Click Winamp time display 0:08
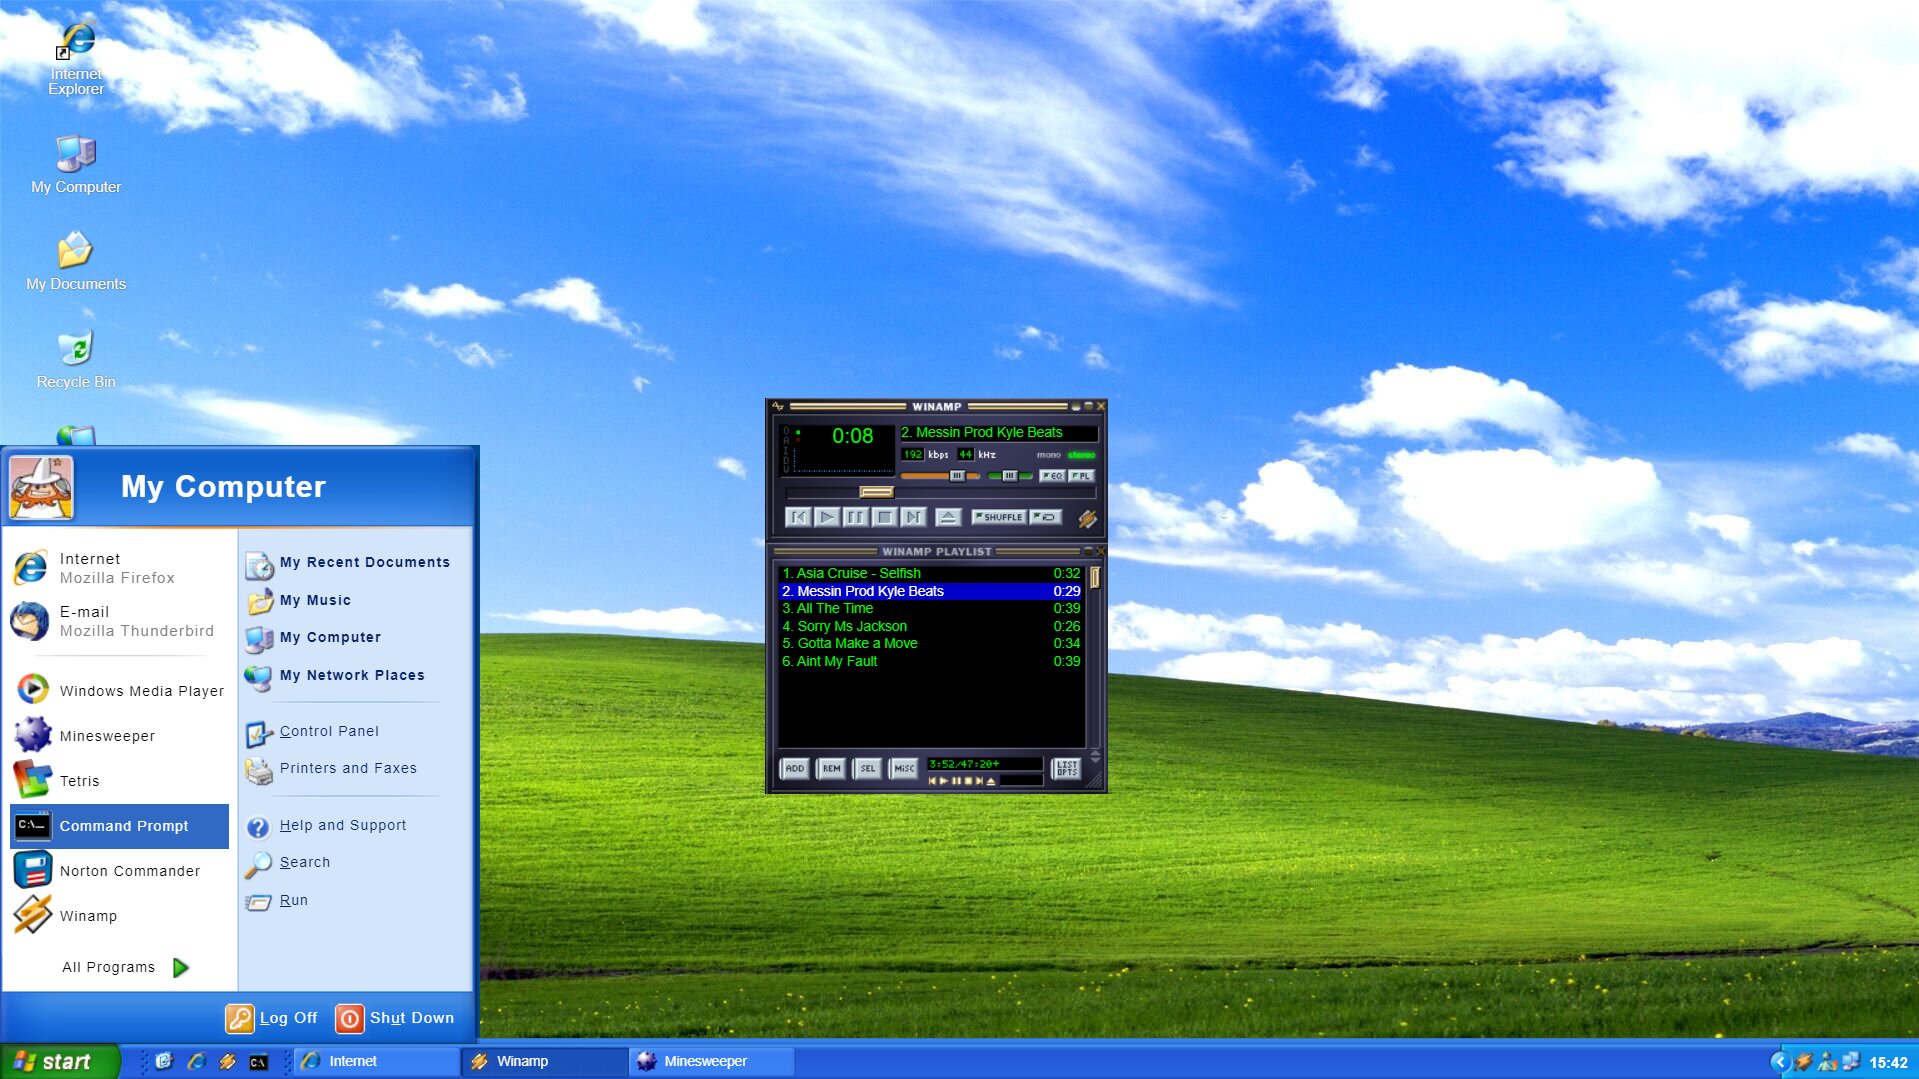The width and height of the screenshot is (1919, 1079). (852, 436)
